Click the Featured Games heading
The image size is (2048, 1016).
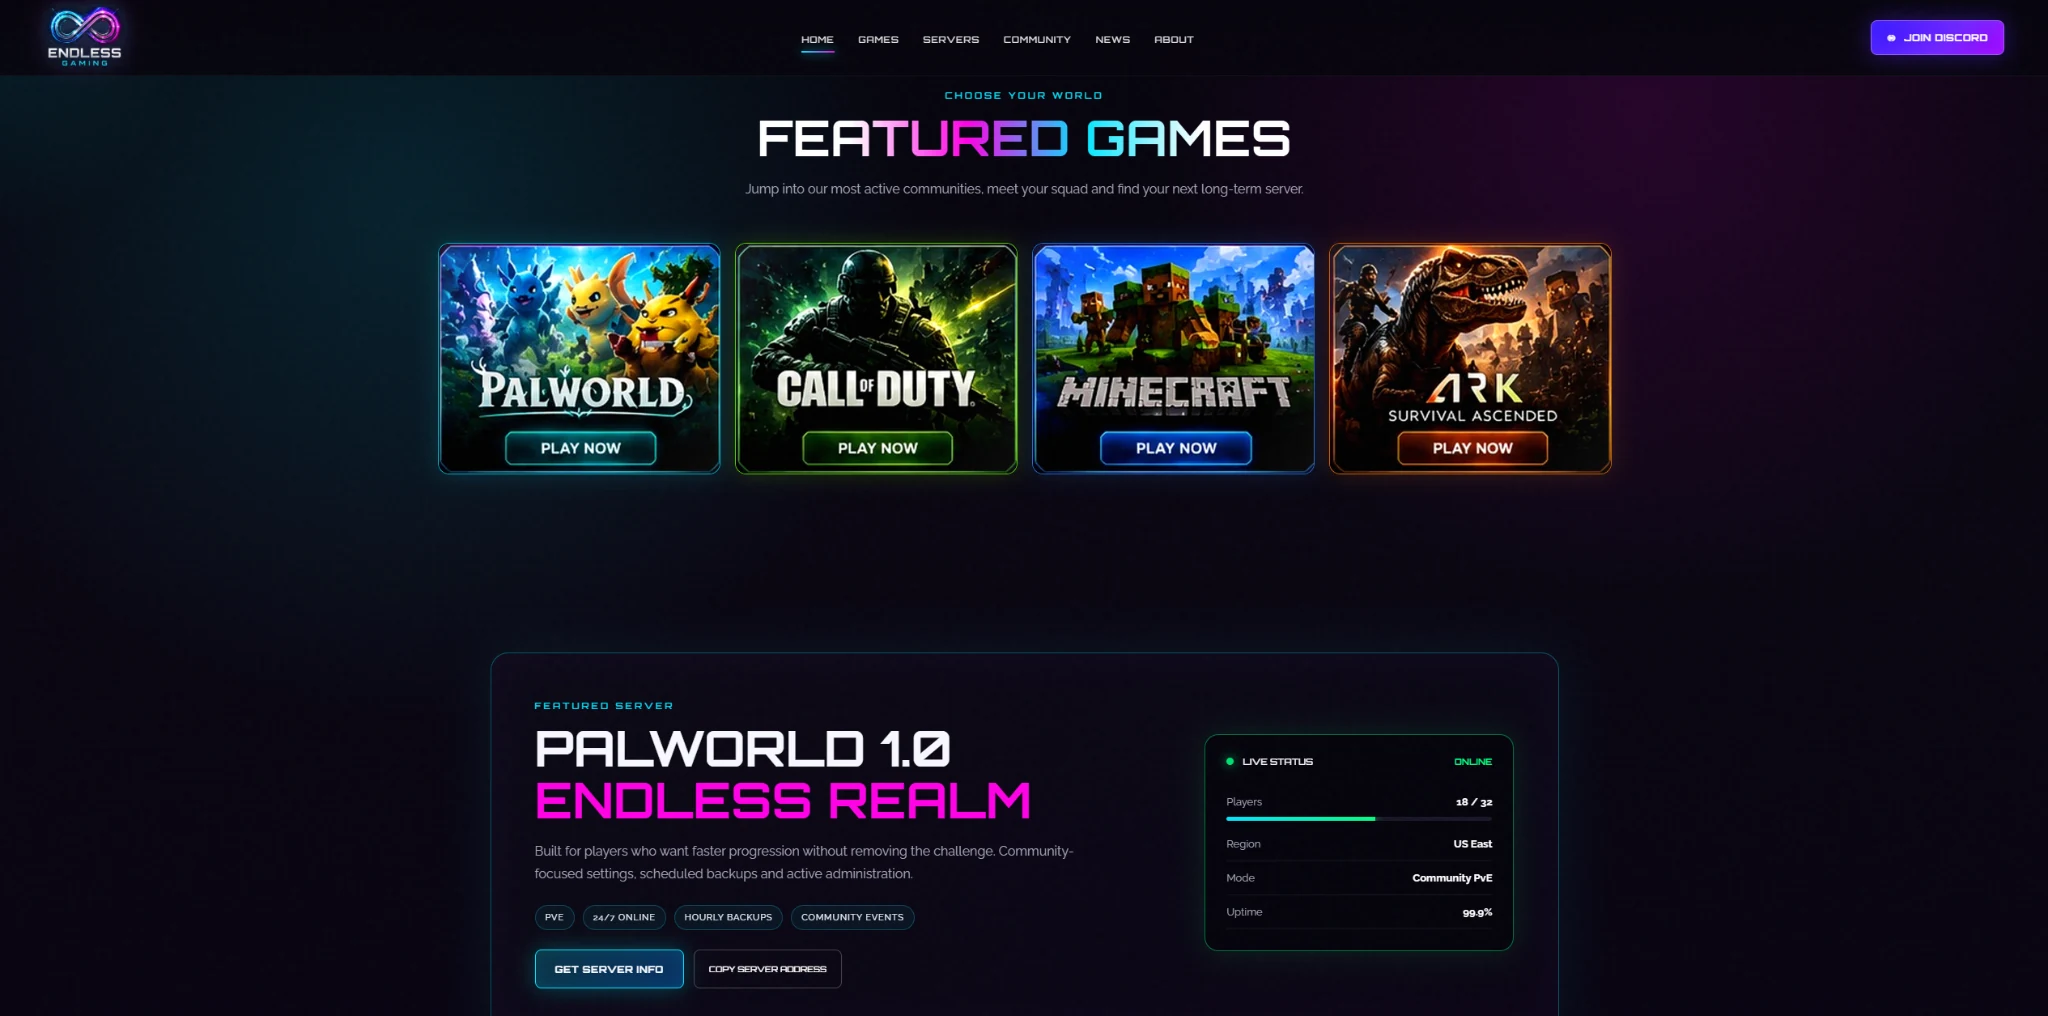[x=1024, y=139]
